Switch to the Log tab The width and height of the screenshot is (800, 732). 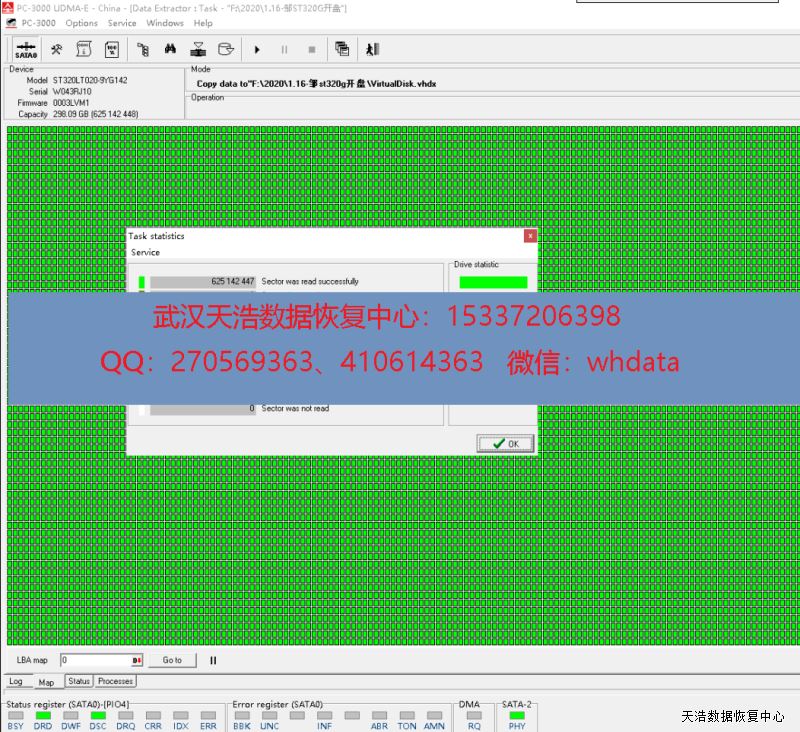point(16,681)
